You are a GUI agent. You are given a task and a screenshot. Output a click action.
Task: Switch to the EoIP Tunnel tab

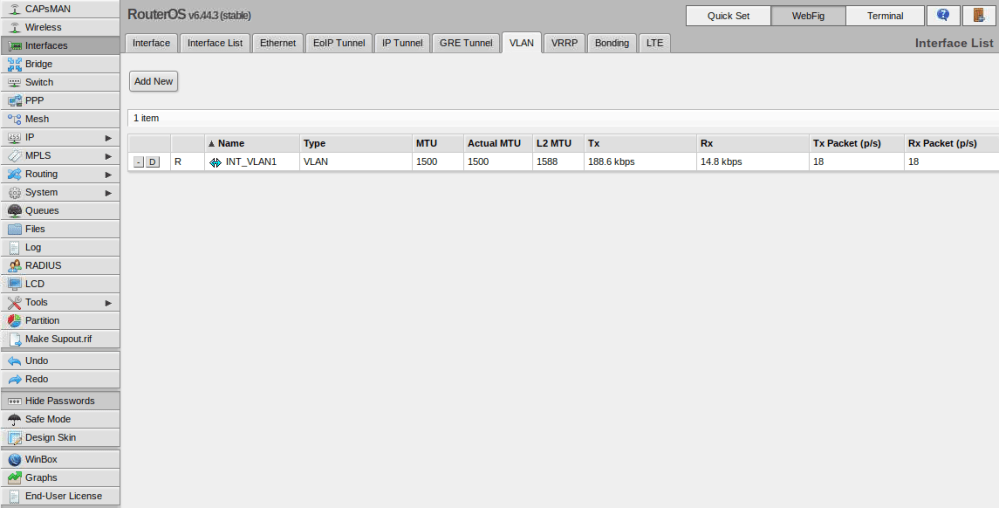pos(339,43)
